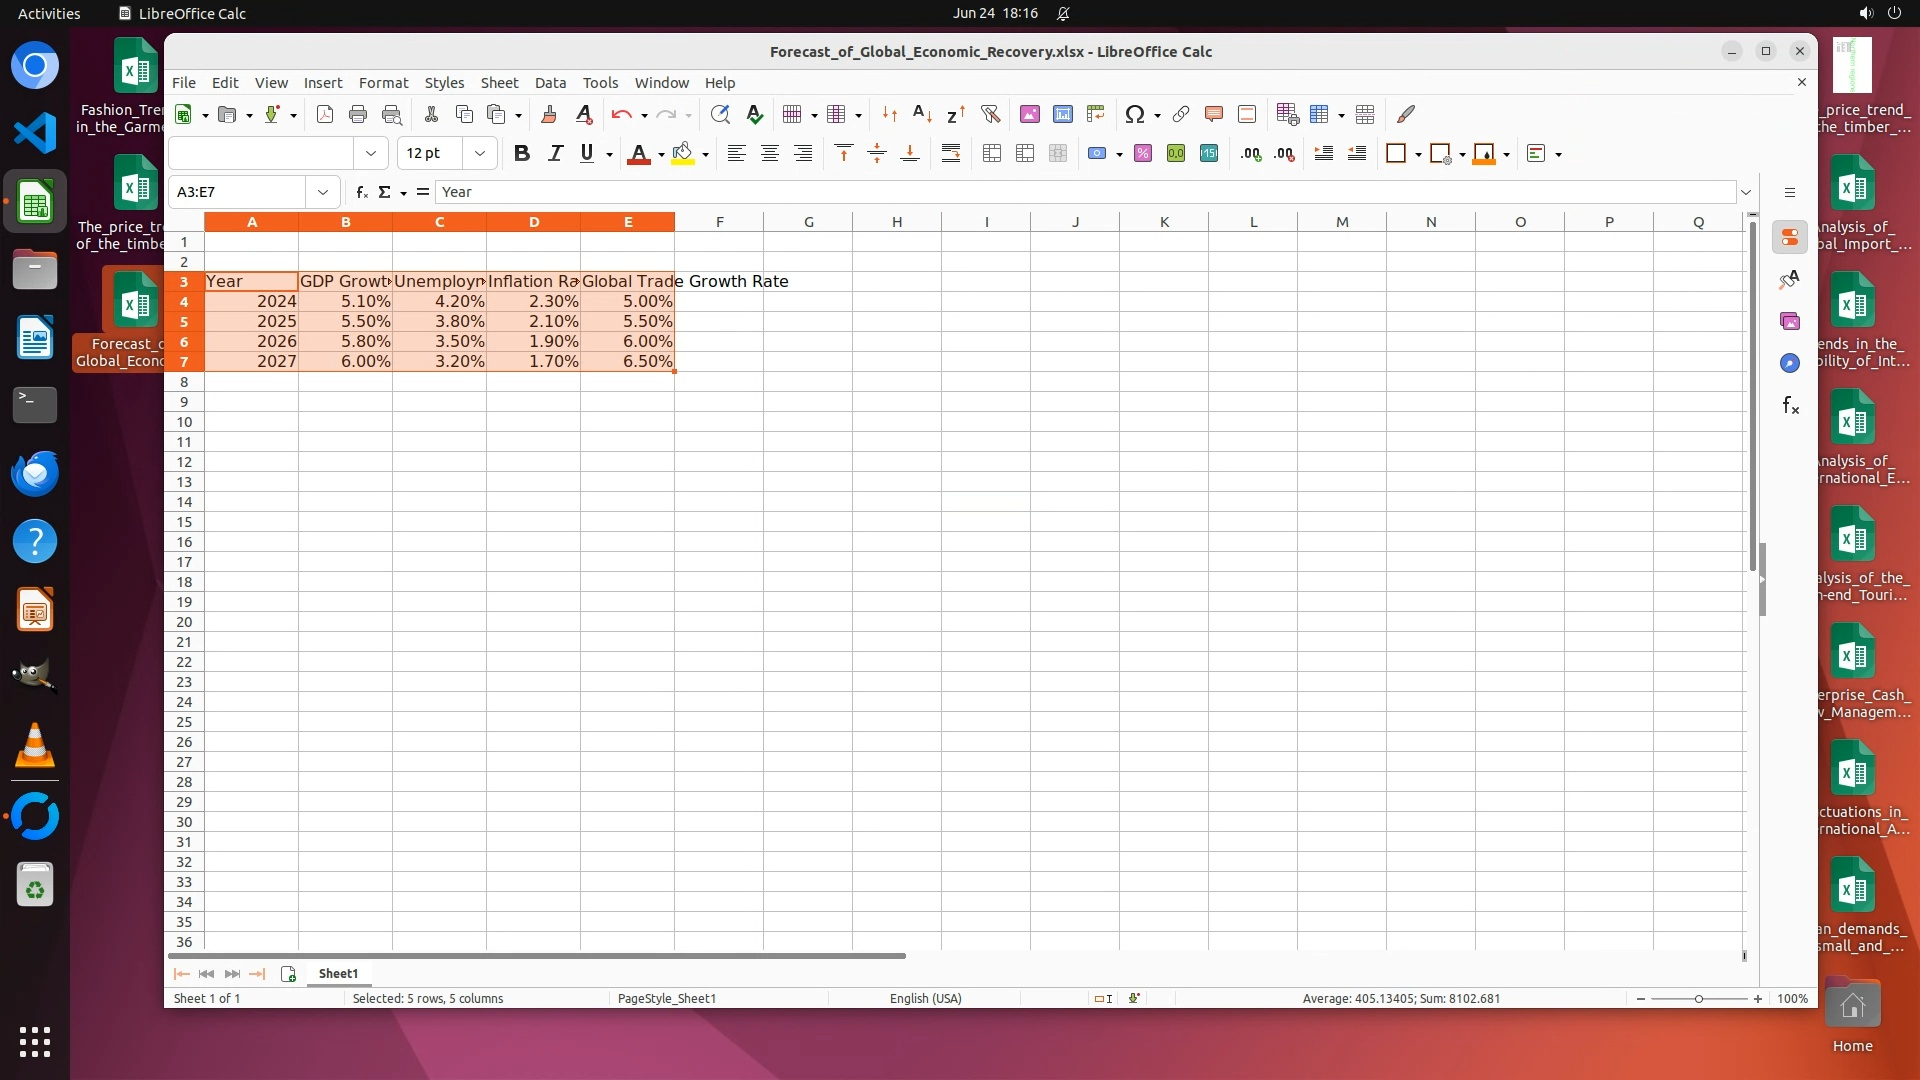
Task: Click the Export as PDF icon
Action: pos(324,114)
